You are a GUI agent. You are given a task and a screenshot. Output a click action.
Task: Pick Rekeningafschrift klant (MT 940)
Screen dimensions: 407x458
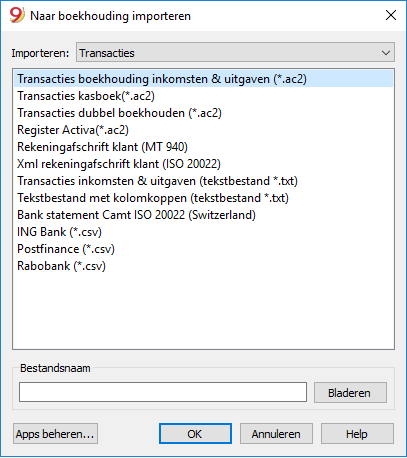point(203,147)
